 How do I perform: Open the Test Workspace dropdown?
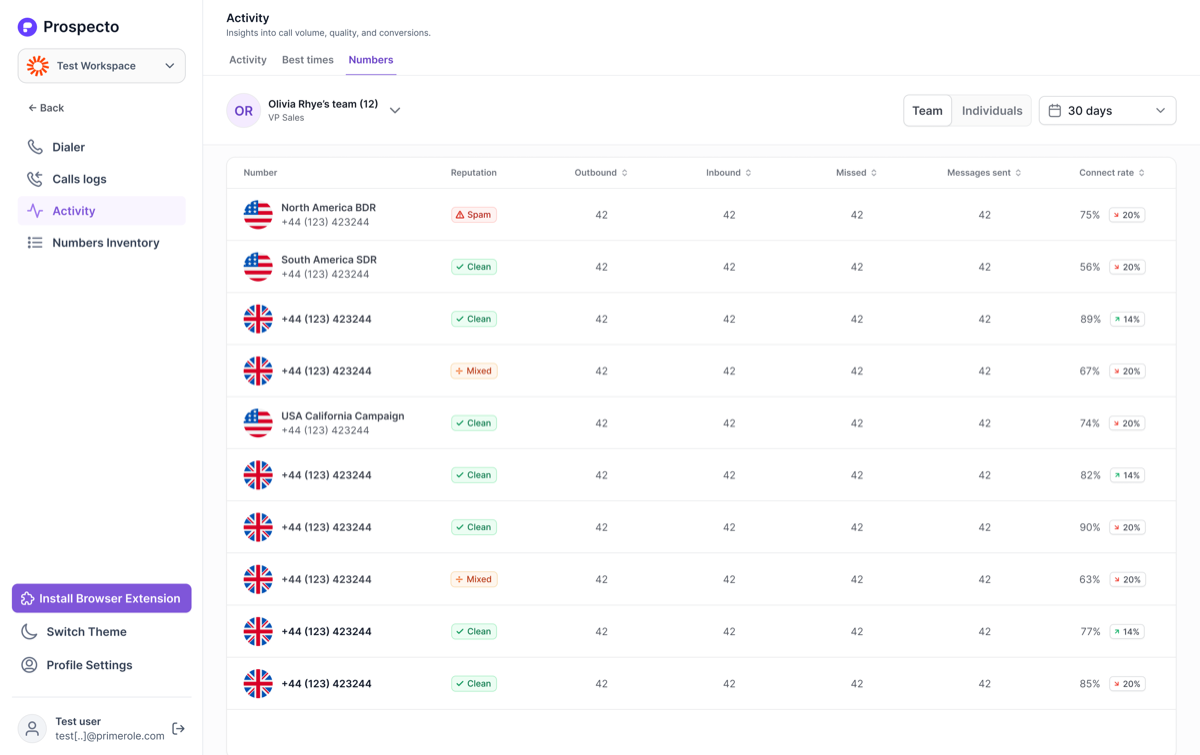coord(101,66)
